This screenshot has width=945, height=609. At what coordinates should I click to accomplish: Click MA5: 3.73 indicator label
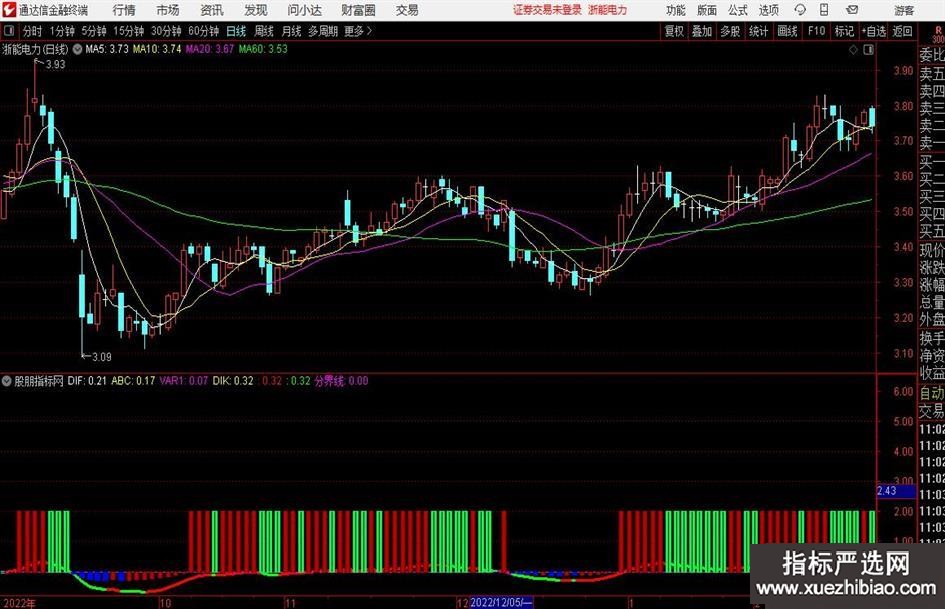coord(107,49)
